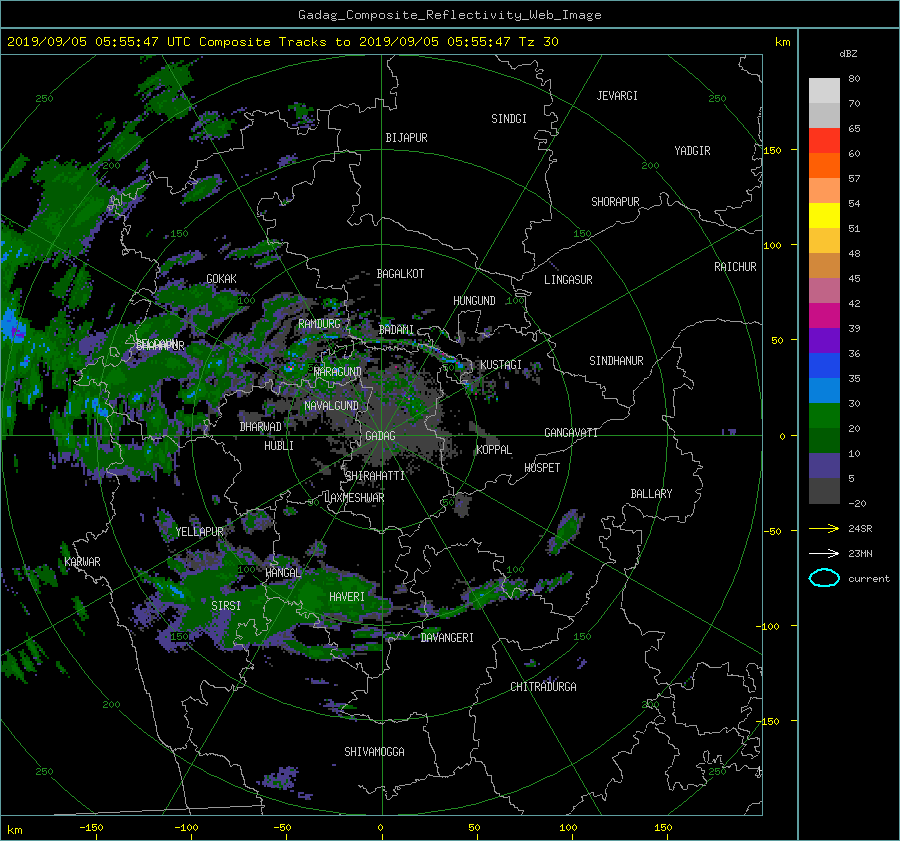Image resolution: width=900 pixels, height=841 pixels.
Task: Click the Gadag Composite Reflectivity title text
Action: point(449,15)
